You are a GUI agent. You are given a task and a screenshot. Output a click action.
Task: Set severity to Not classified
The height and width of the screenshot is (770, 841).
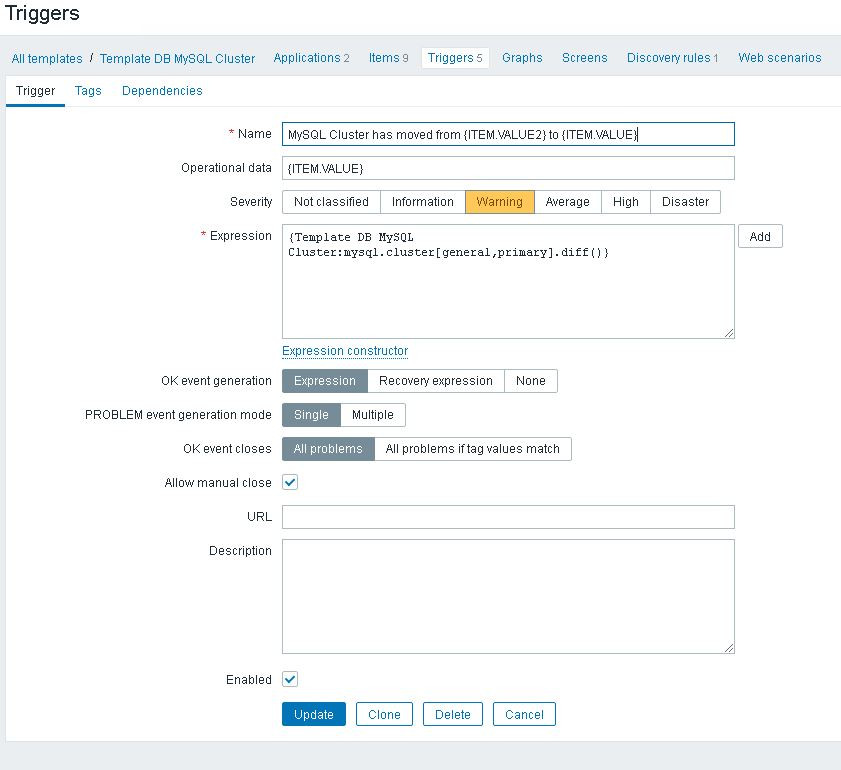click(331, 202)
